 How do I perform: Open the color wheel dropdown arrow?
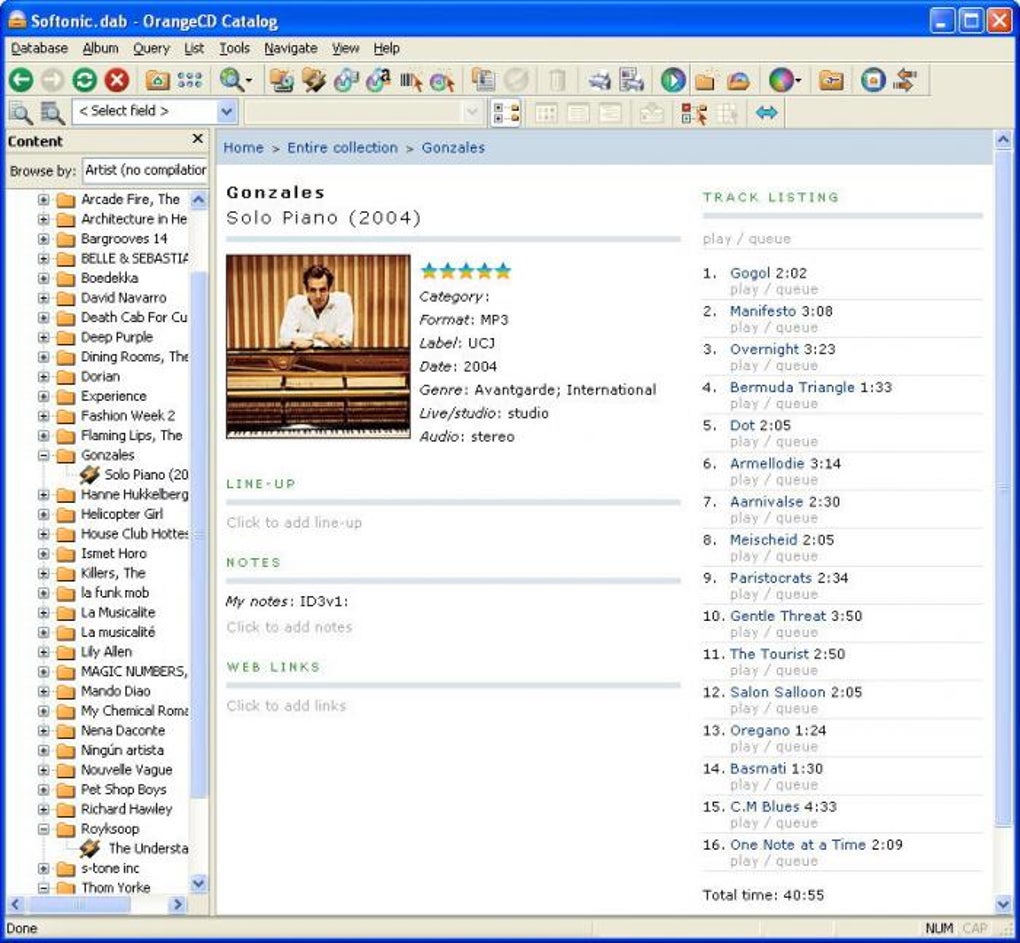click(x=798, y=81)
